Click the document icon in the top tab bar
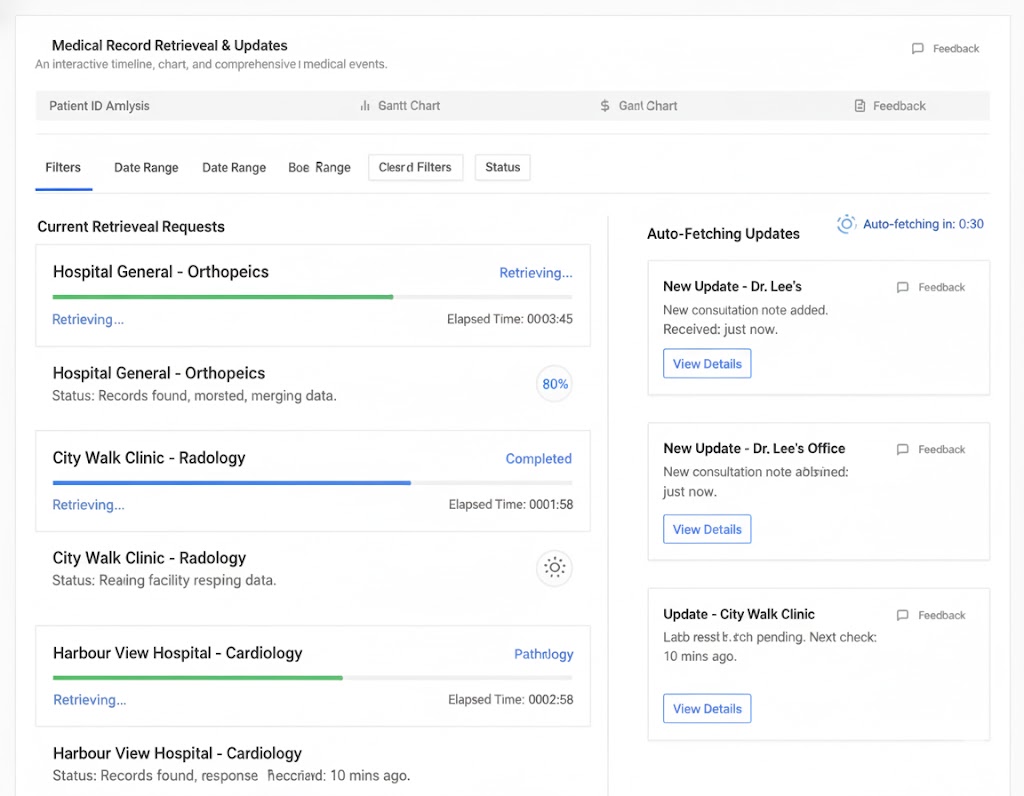The image size is (1024, 796). [860, 106]
